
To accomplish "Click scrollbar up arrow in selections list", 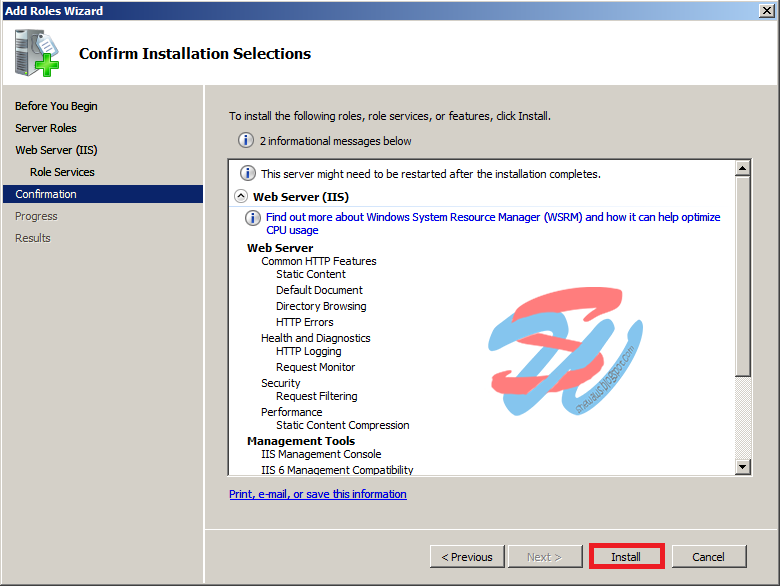I will (742, 168).
